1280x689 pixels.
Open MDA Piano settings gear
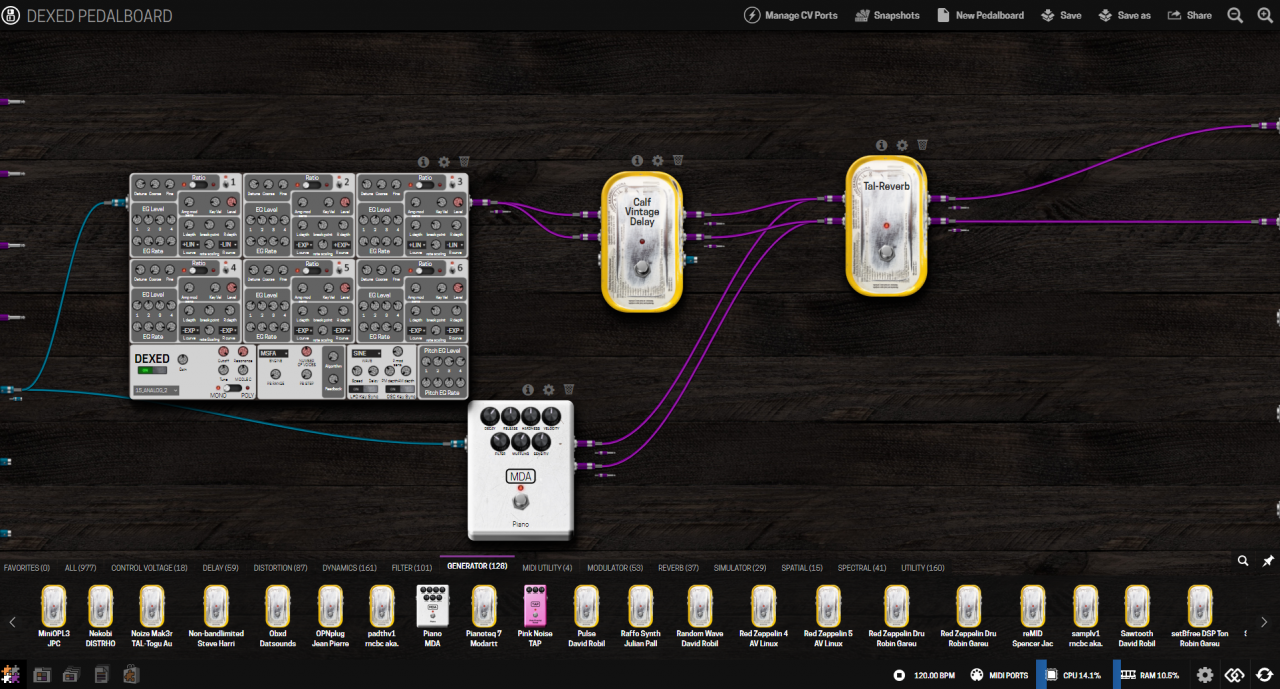548,390
